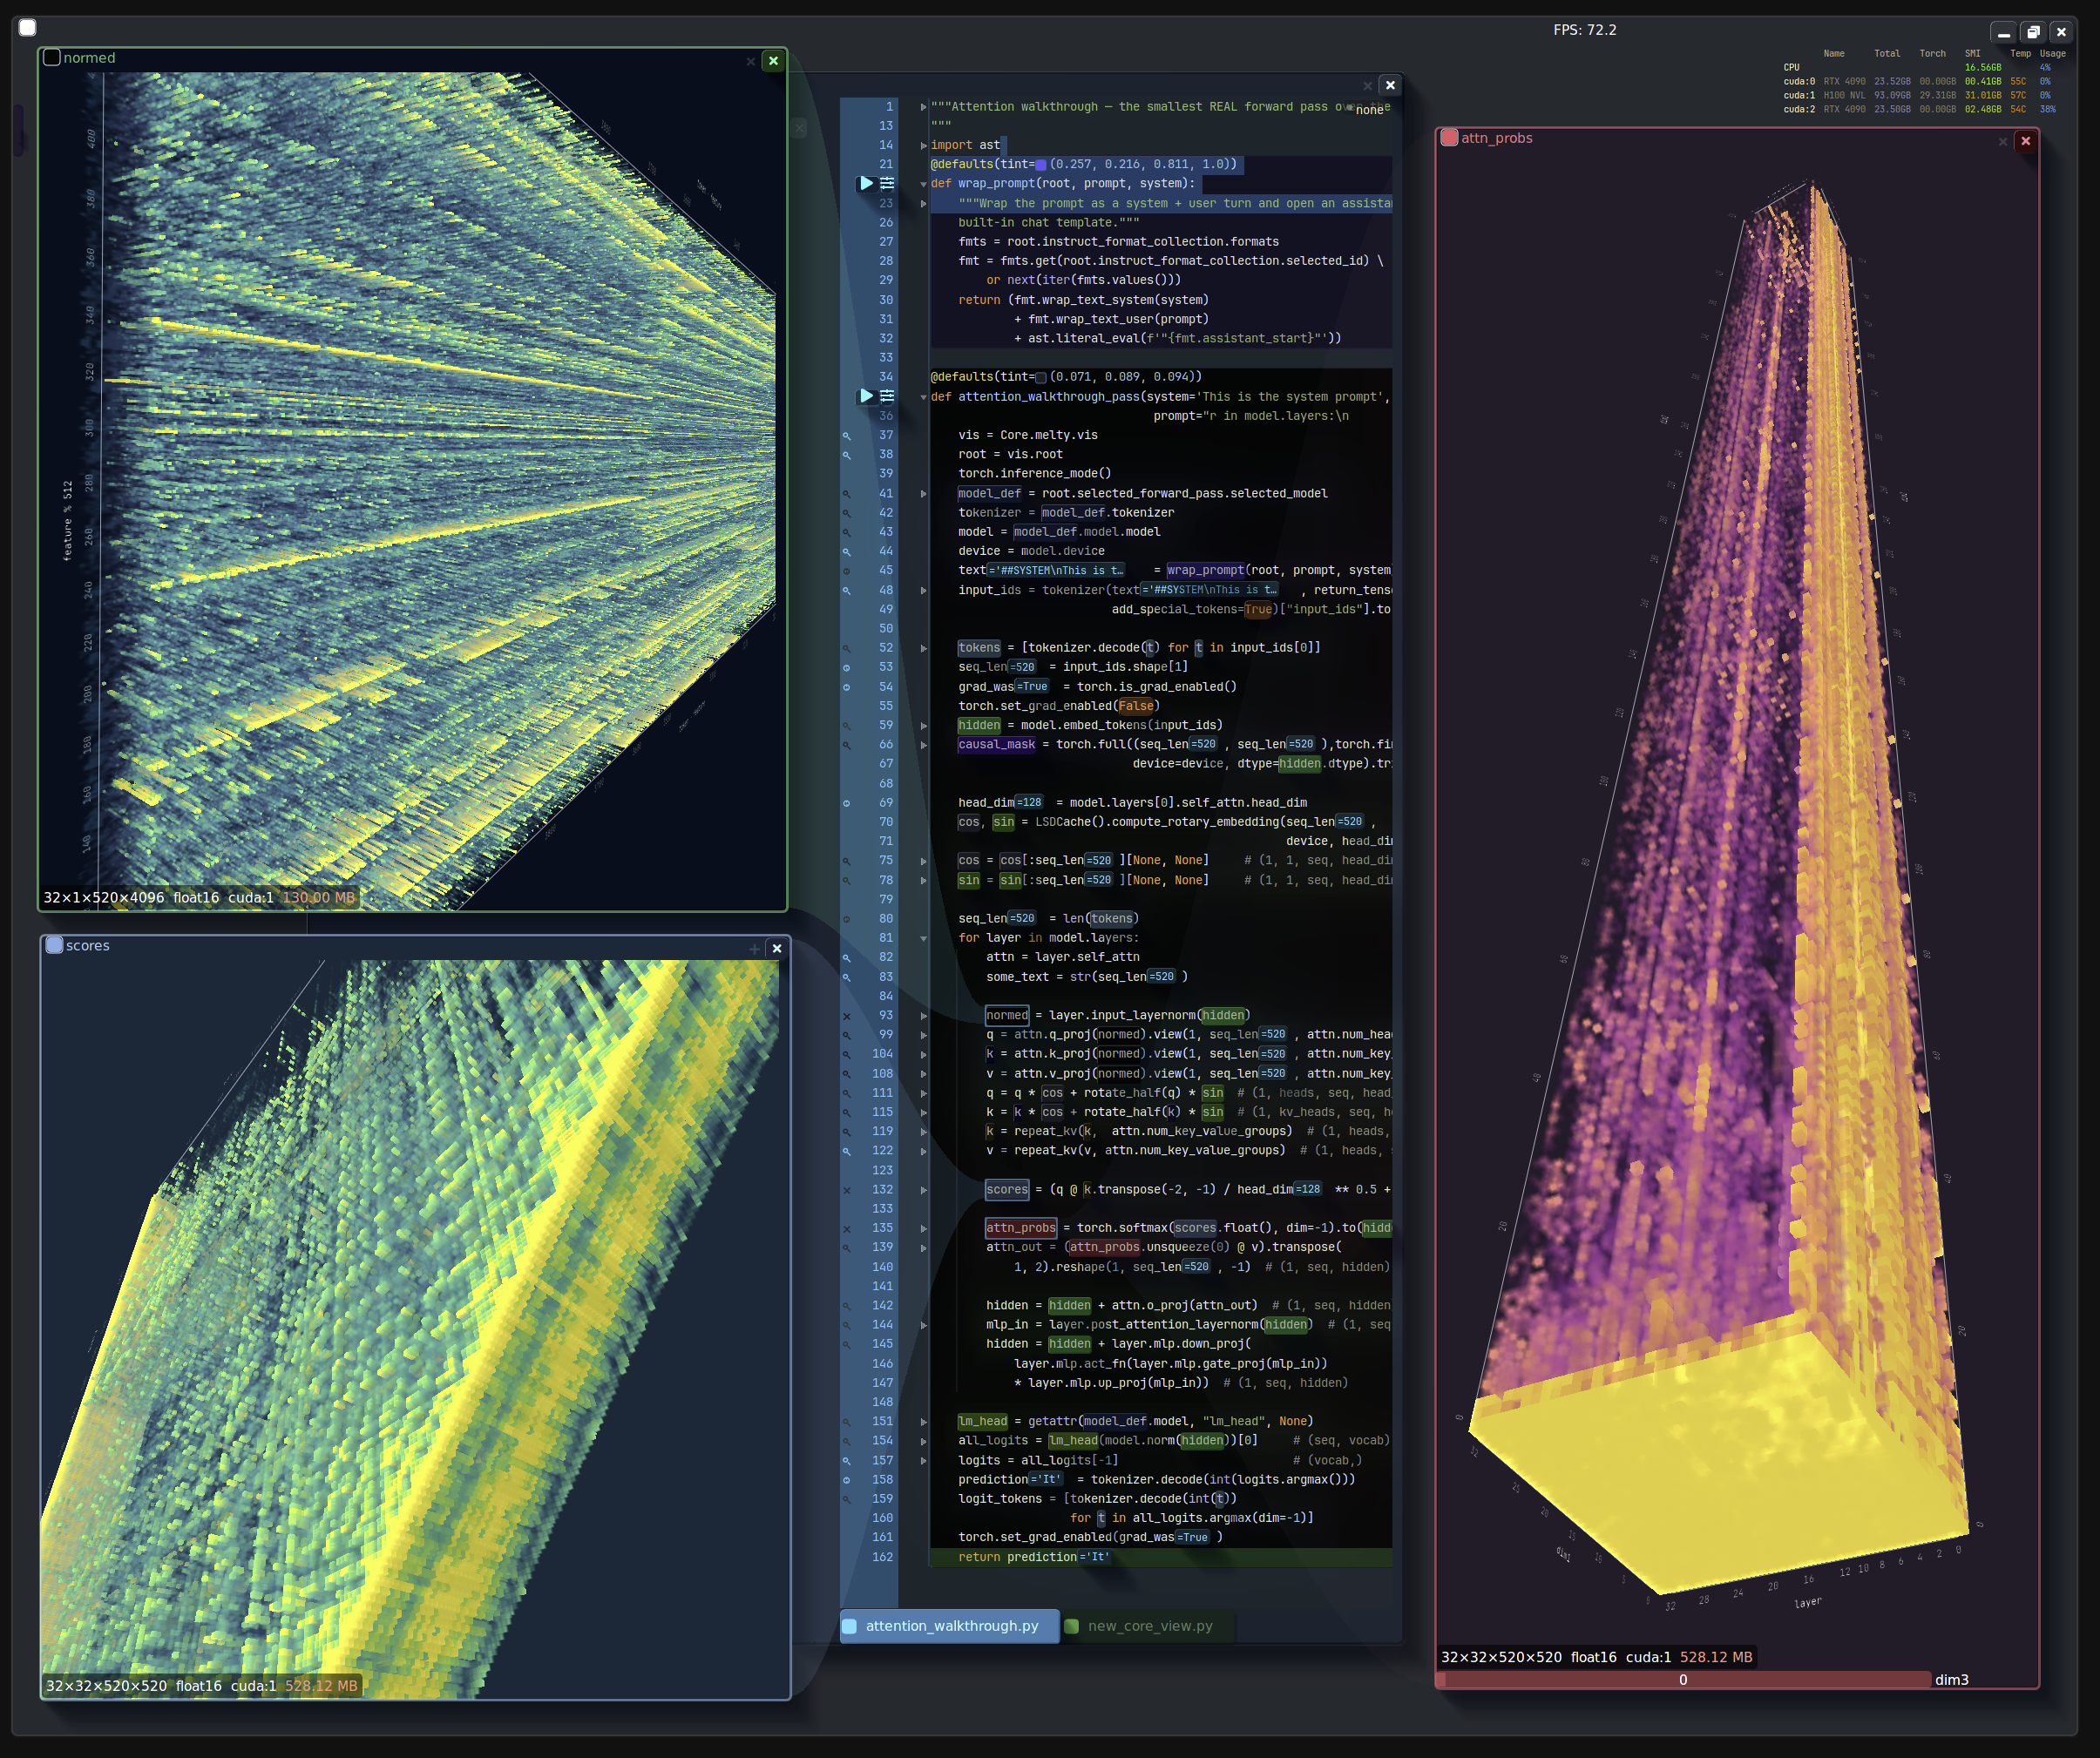Click the magnifier icon on line 82

point(846,958)
